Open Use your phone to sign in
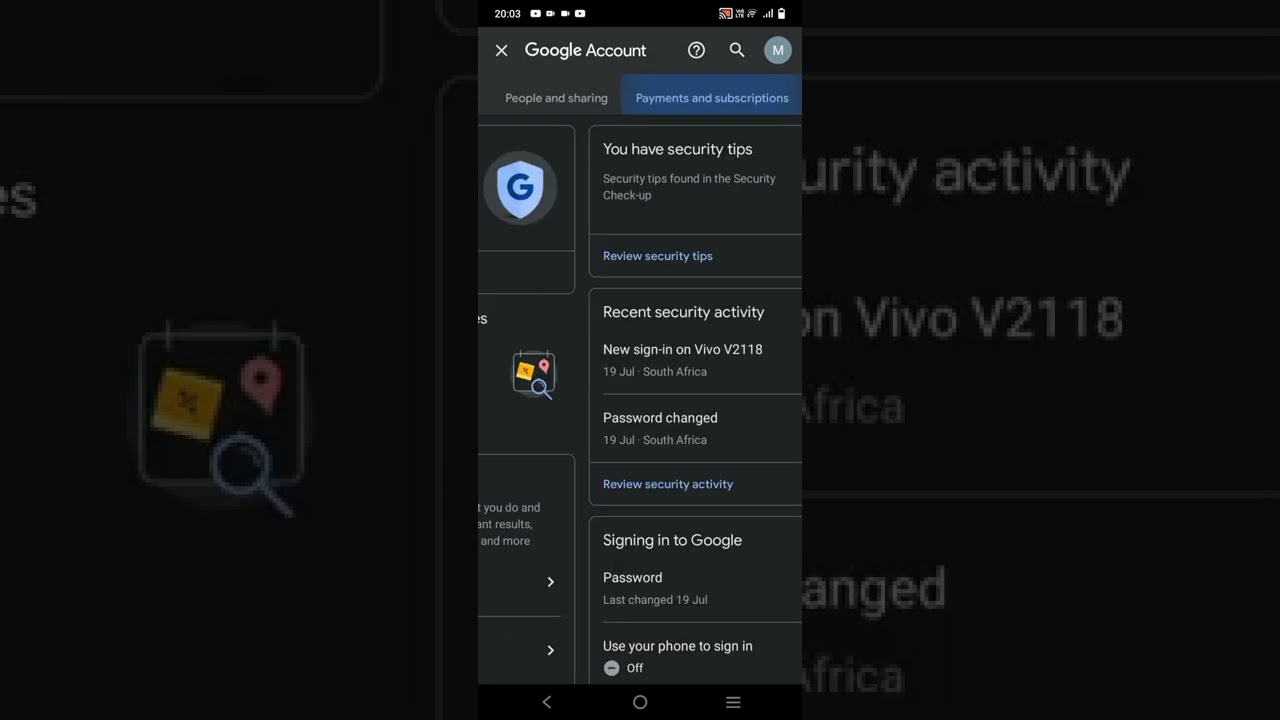The image size is (1280, 720). click(695, 656)
